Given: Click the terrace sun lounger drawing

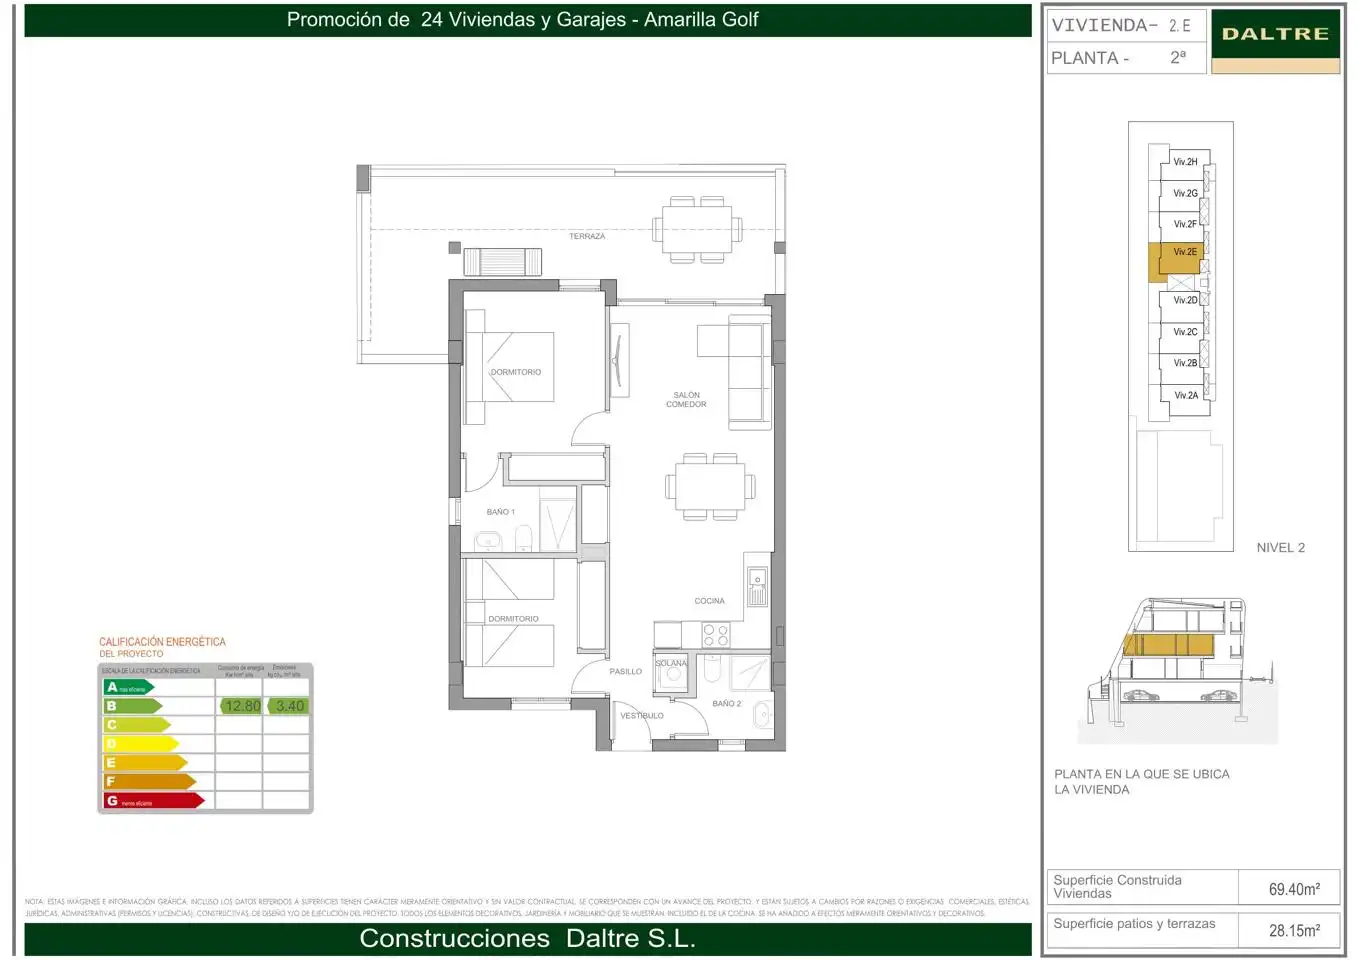Looking at the screenshot, I should [502, 262].
